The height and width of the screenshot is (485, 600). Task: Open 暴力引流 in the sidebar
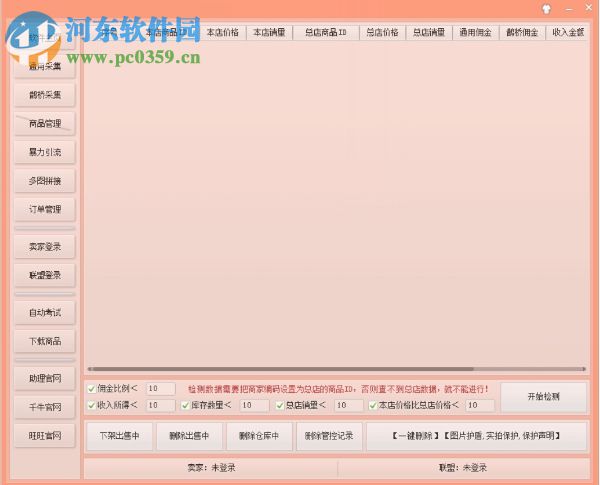coord(45,152)
